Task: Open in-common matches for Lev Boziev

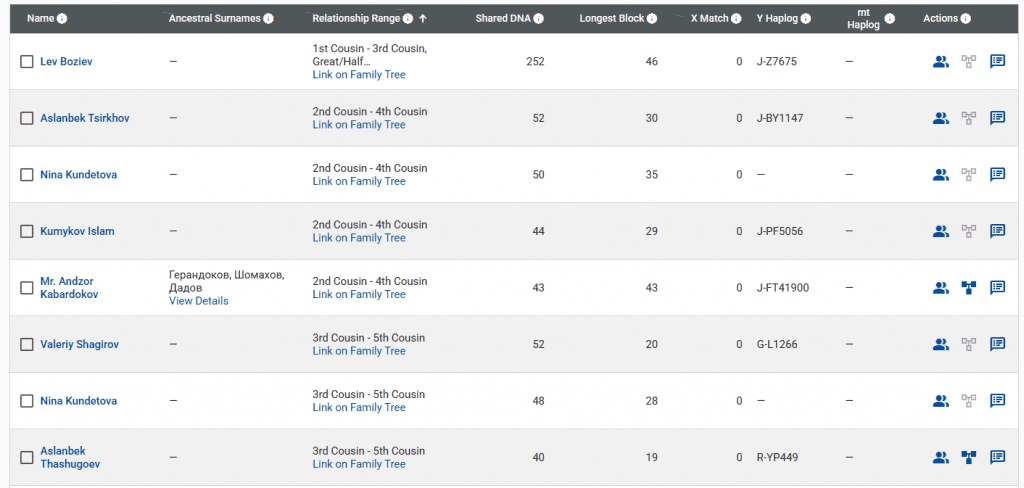Action: click(940, 62)
